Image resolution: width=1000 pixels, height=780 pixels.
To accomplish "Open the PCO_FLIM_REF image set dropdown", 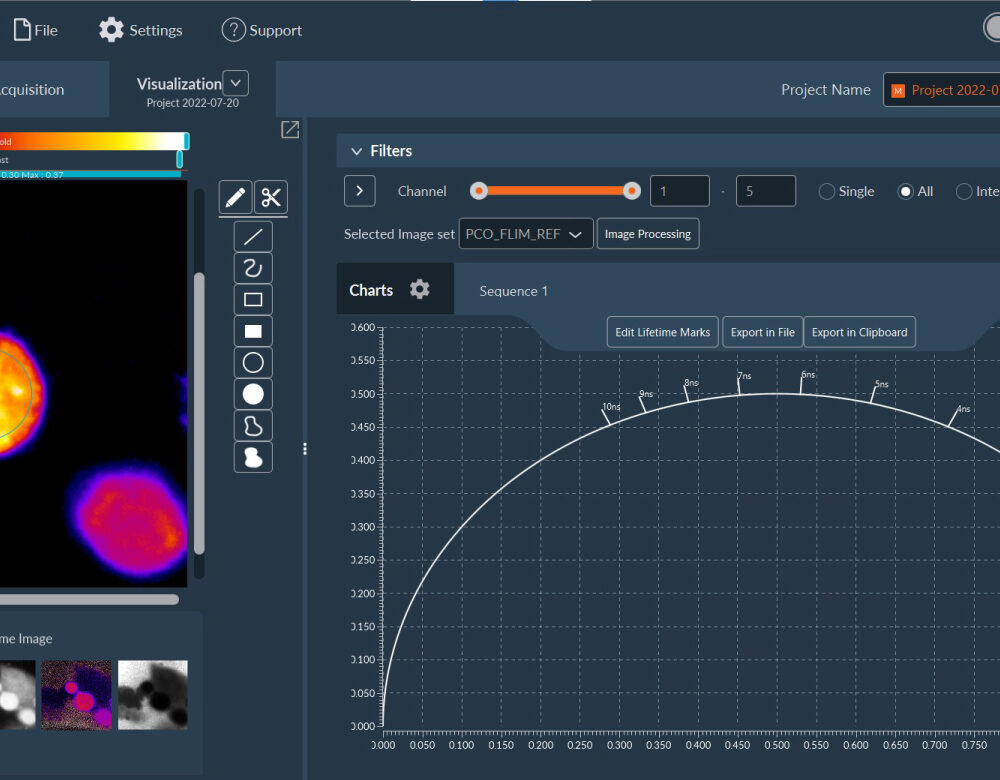I will click(525, 234).
